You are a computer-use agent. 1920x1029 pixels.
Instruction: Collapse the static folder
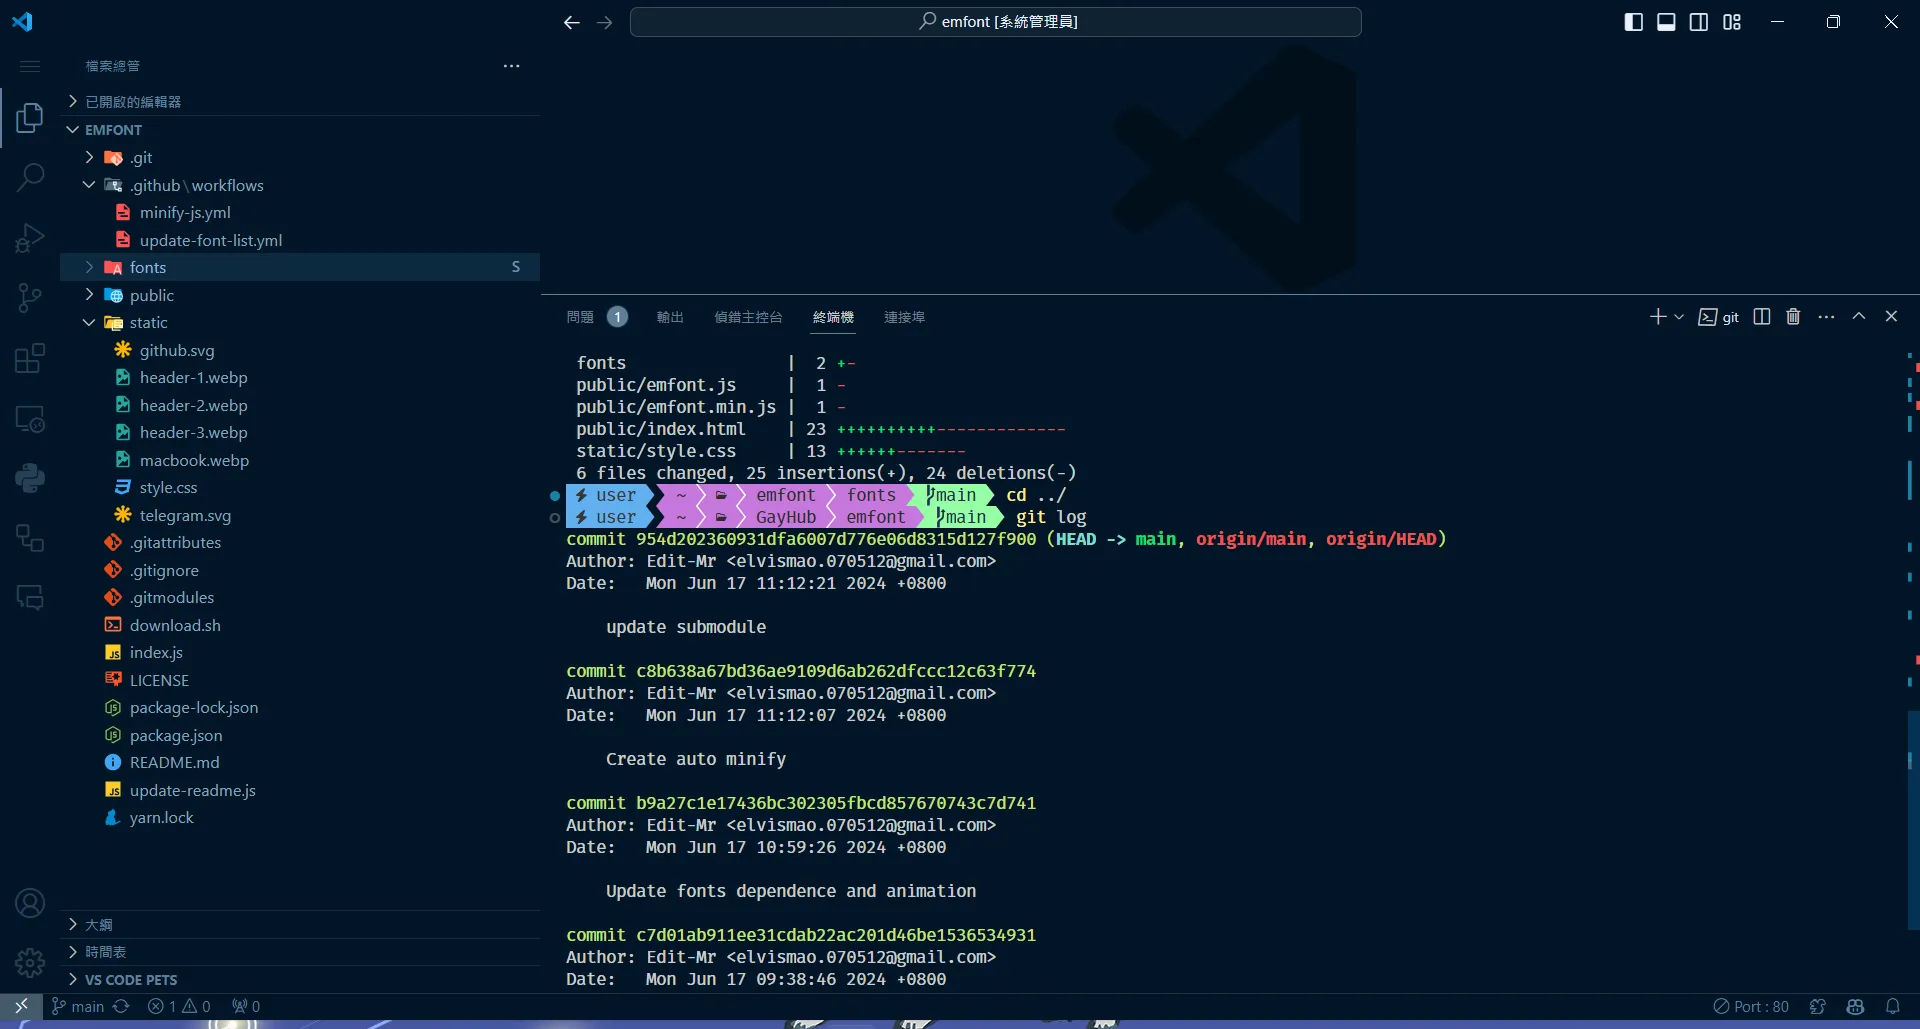click(300, 322)
